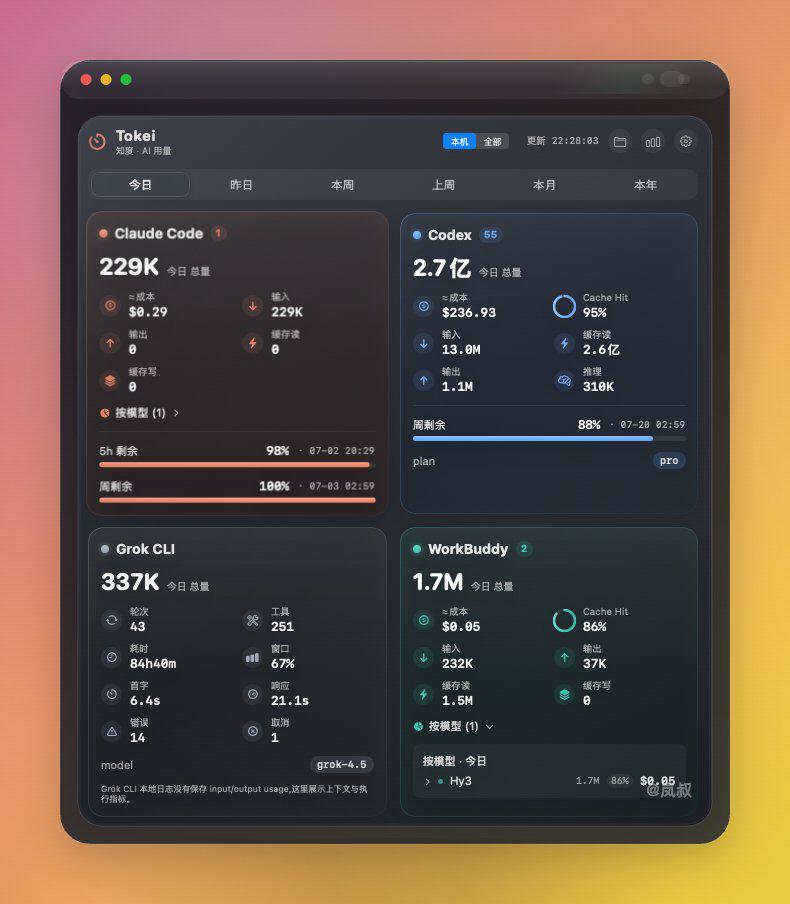Click the Codex reasoning brain icon

tap(564, 380)
